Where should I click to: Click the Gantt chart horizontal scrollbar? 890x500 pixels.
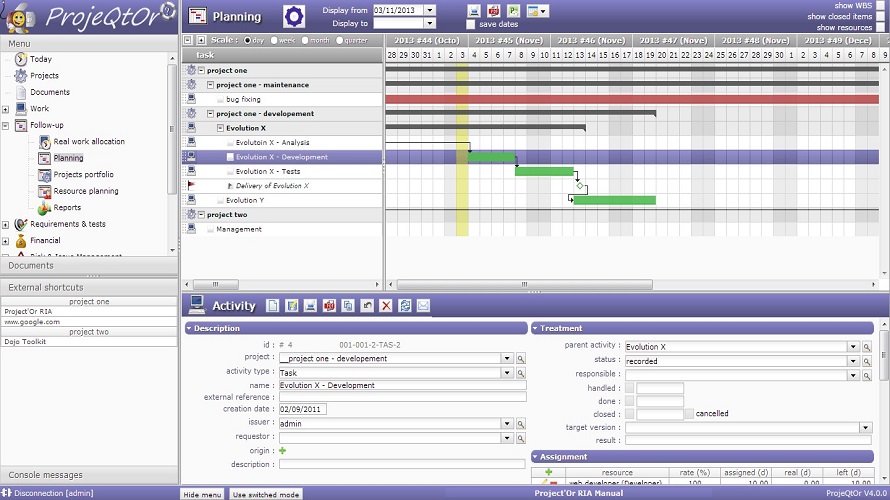pyautogui.click(x=524, y=284)
